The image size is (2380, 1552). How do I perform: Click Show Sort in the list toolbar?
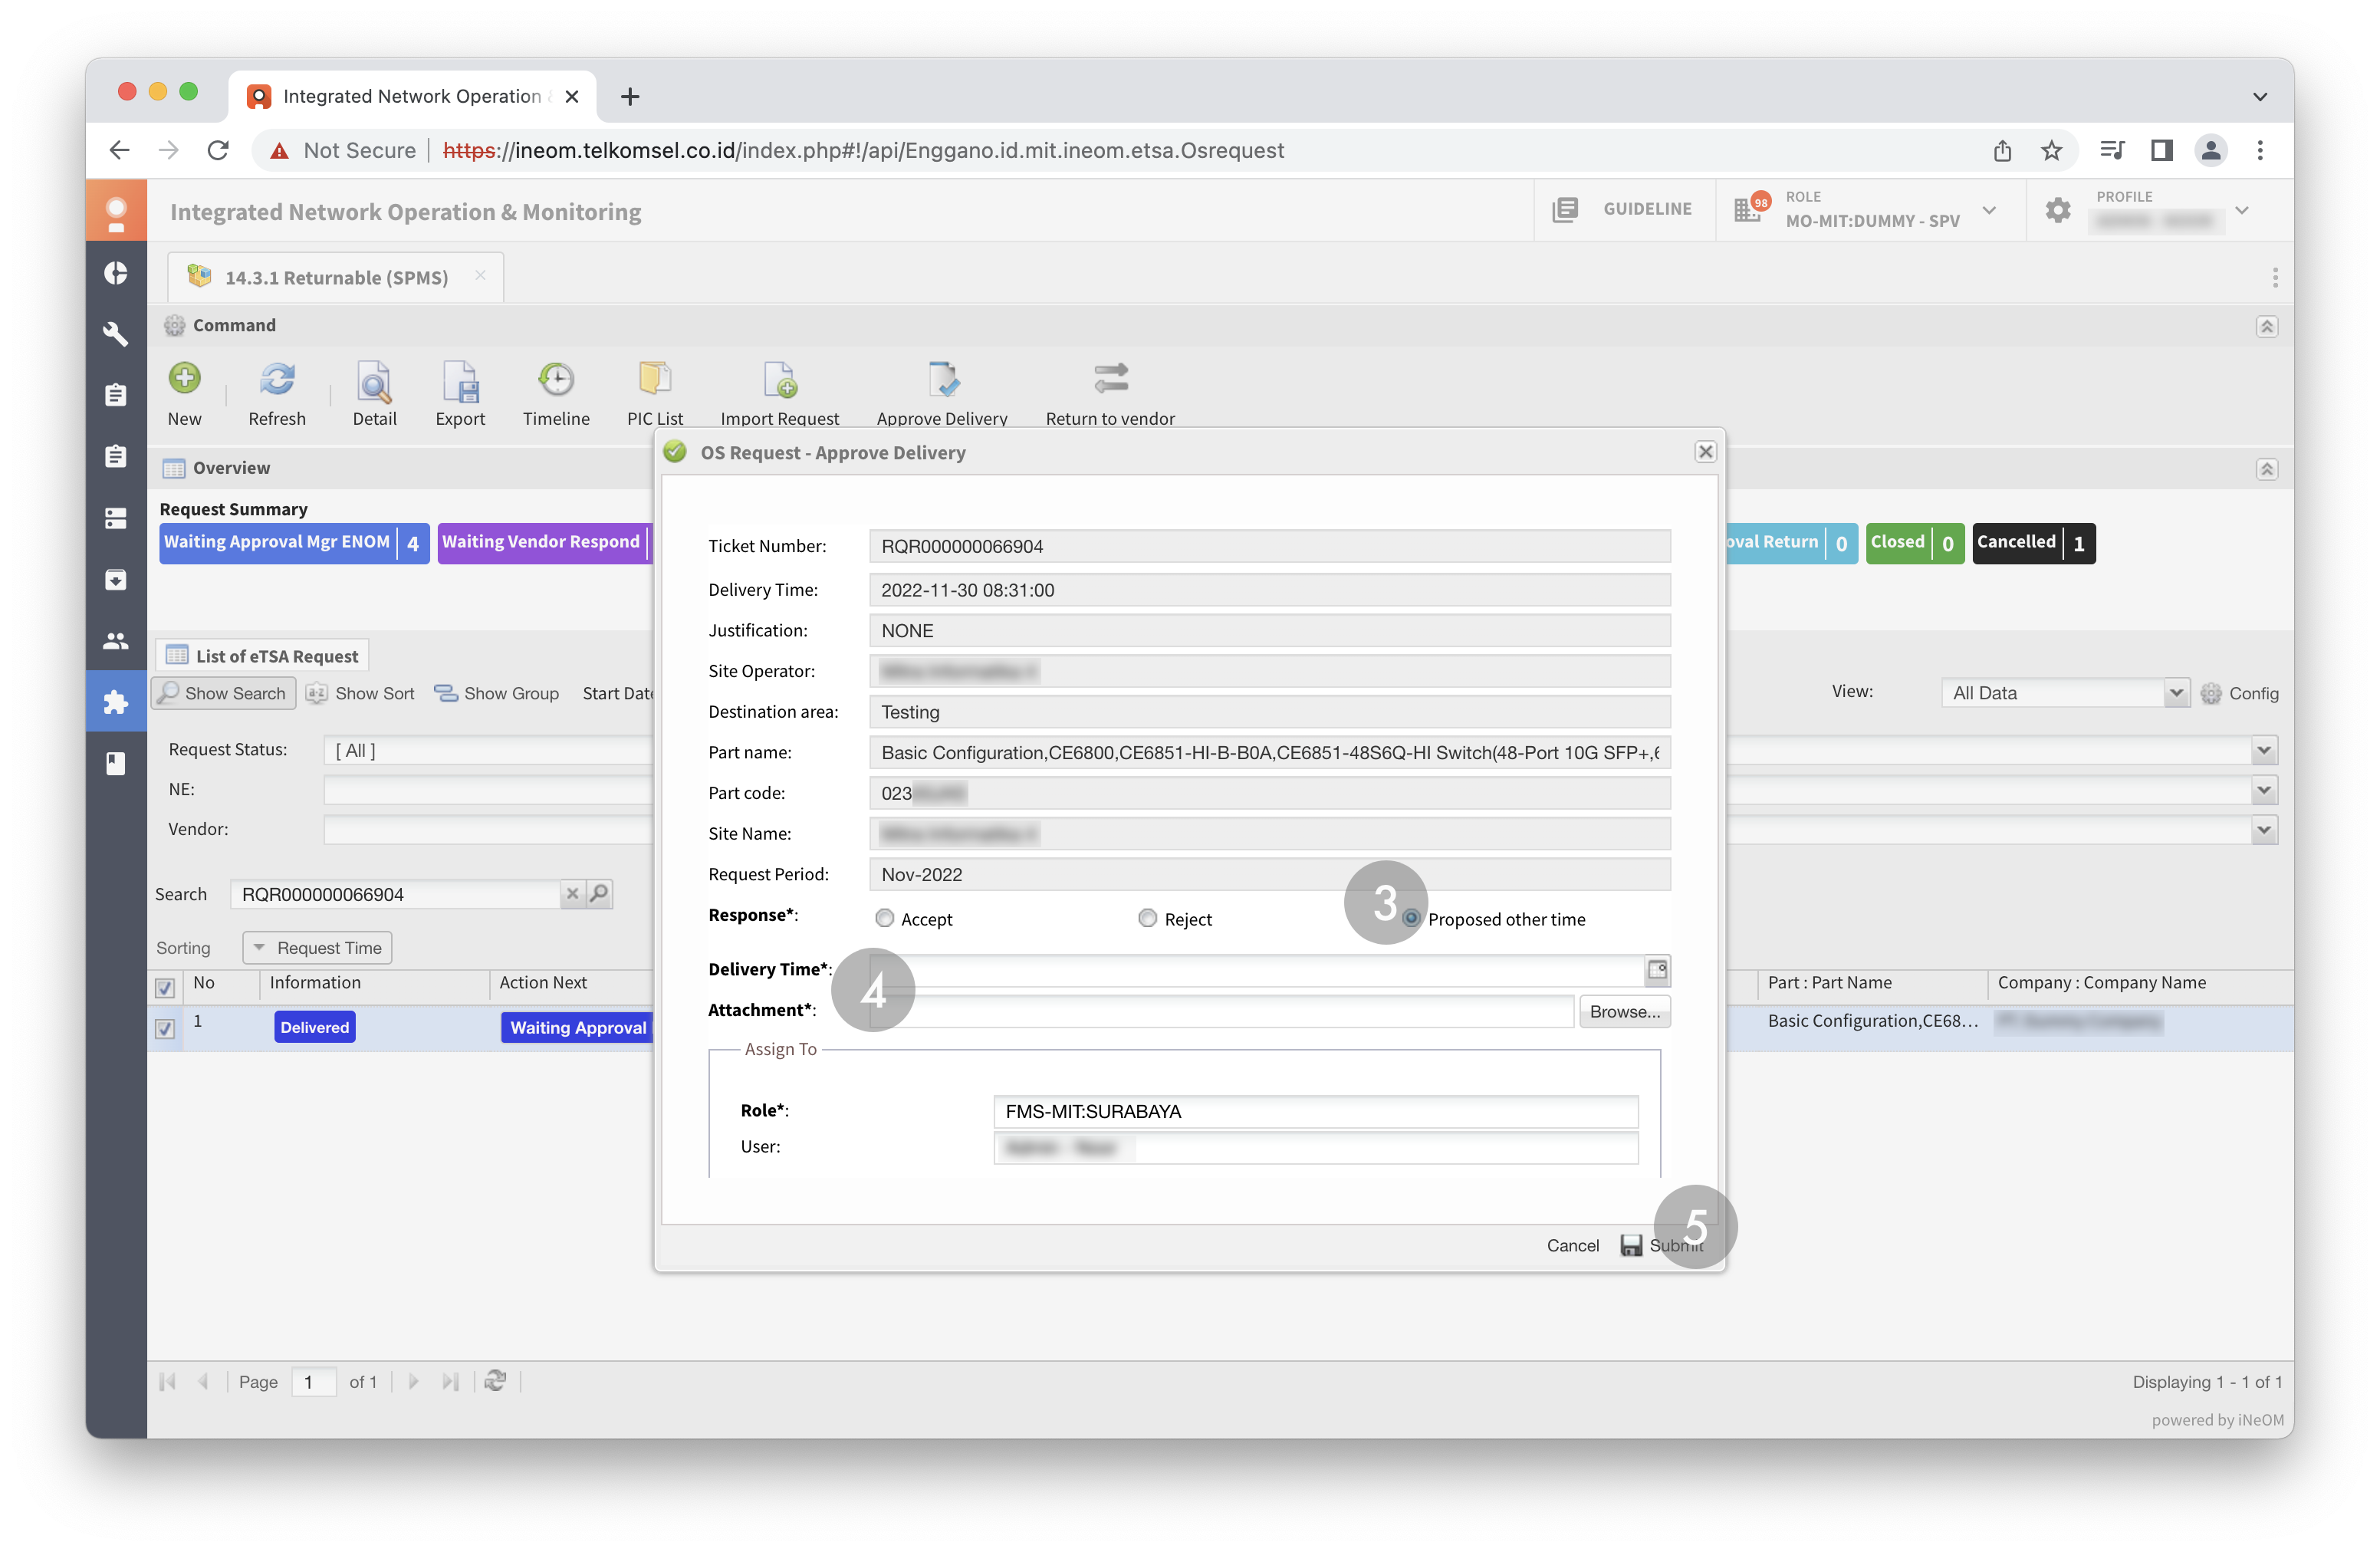pos(361,693)
